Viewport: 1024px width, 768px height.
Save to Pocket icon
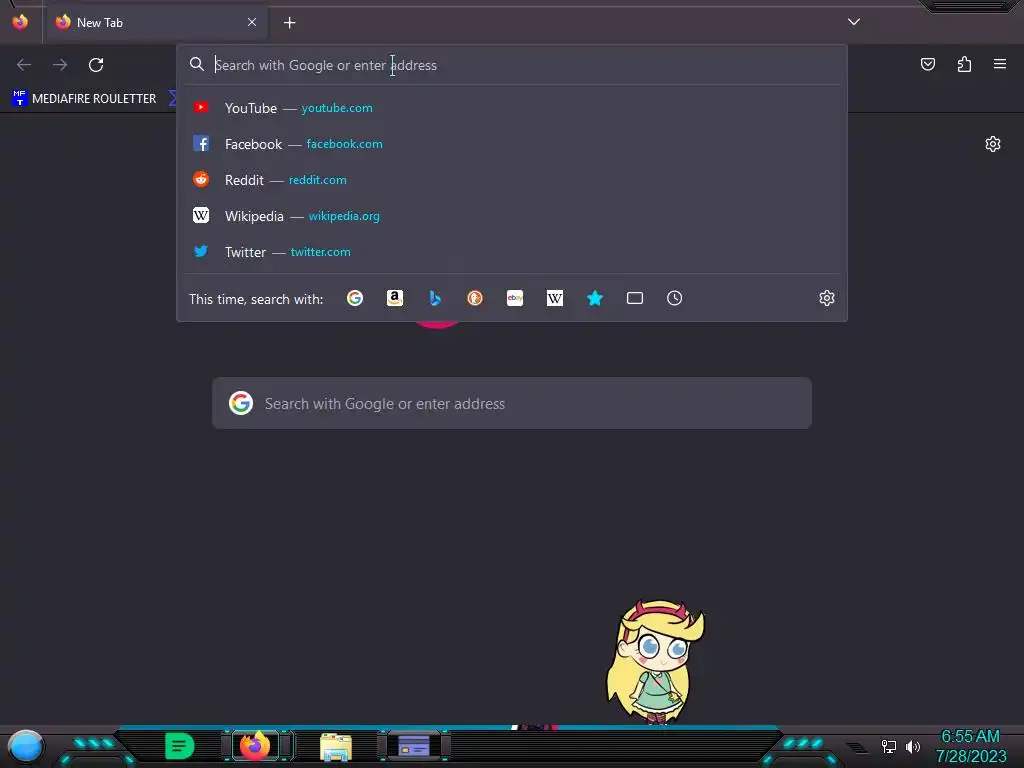(927, 64)
